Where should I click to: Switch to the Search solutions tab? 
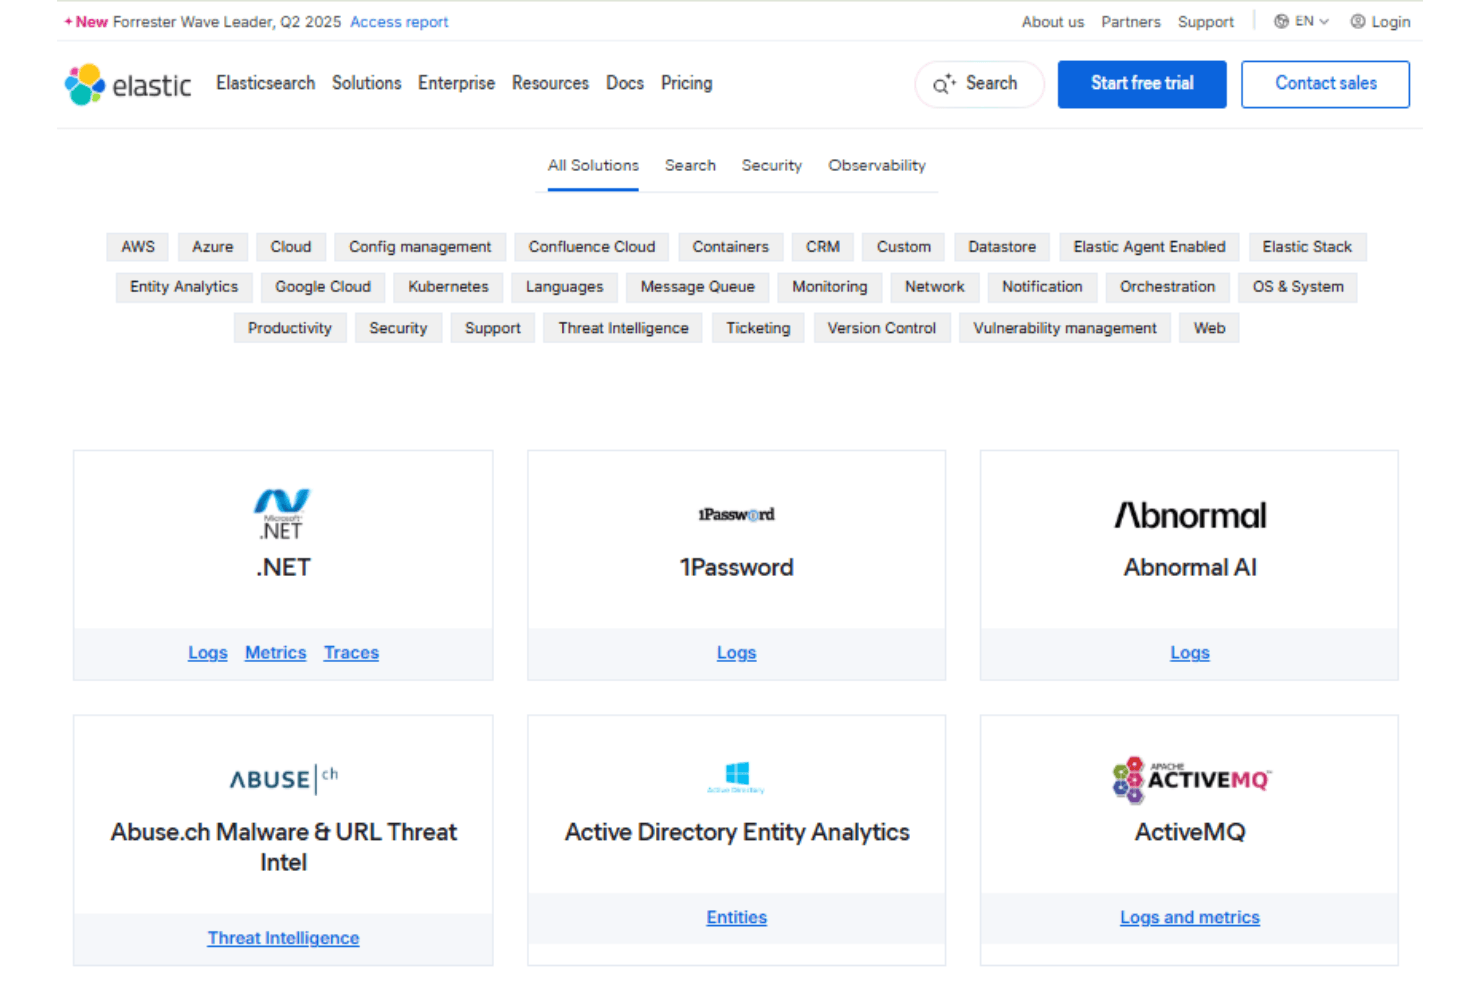click(690, 165)
